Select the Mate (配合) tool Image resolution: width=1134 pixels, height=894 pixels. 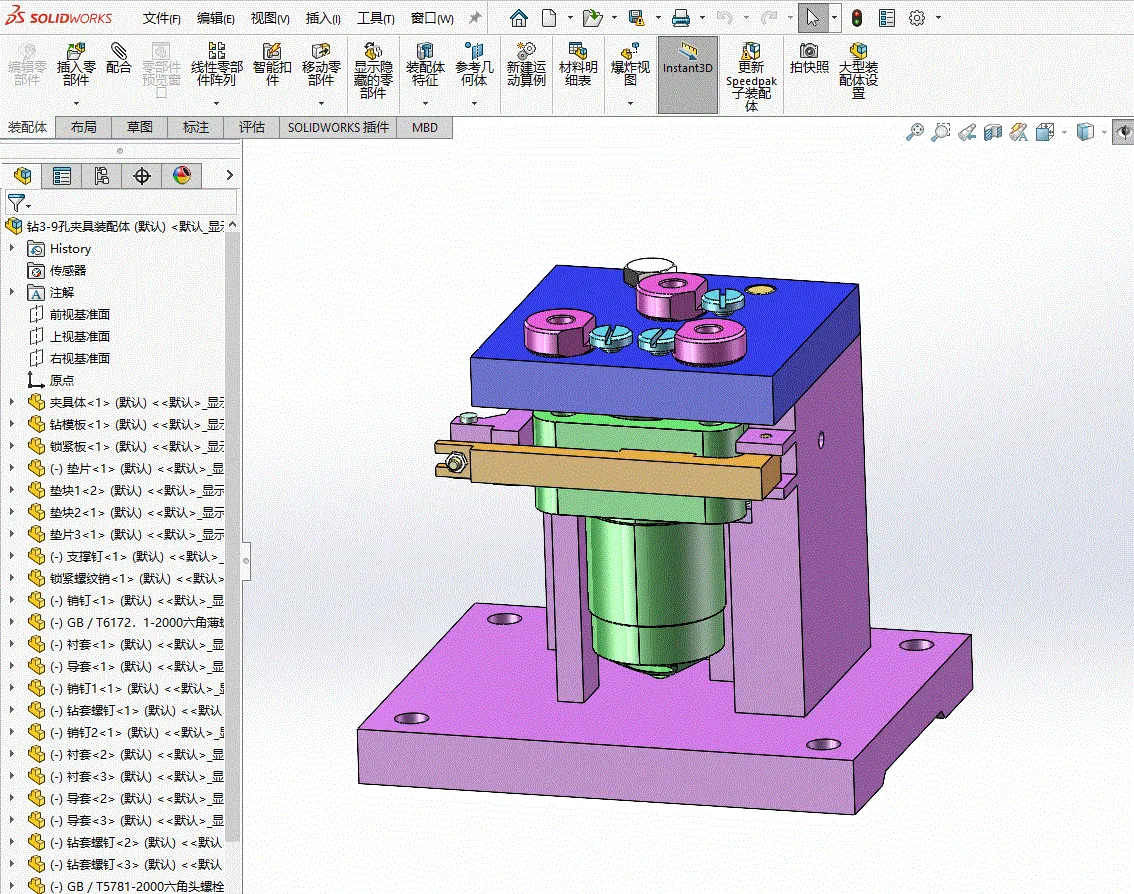pyautogui.click(x=119, y=59)
